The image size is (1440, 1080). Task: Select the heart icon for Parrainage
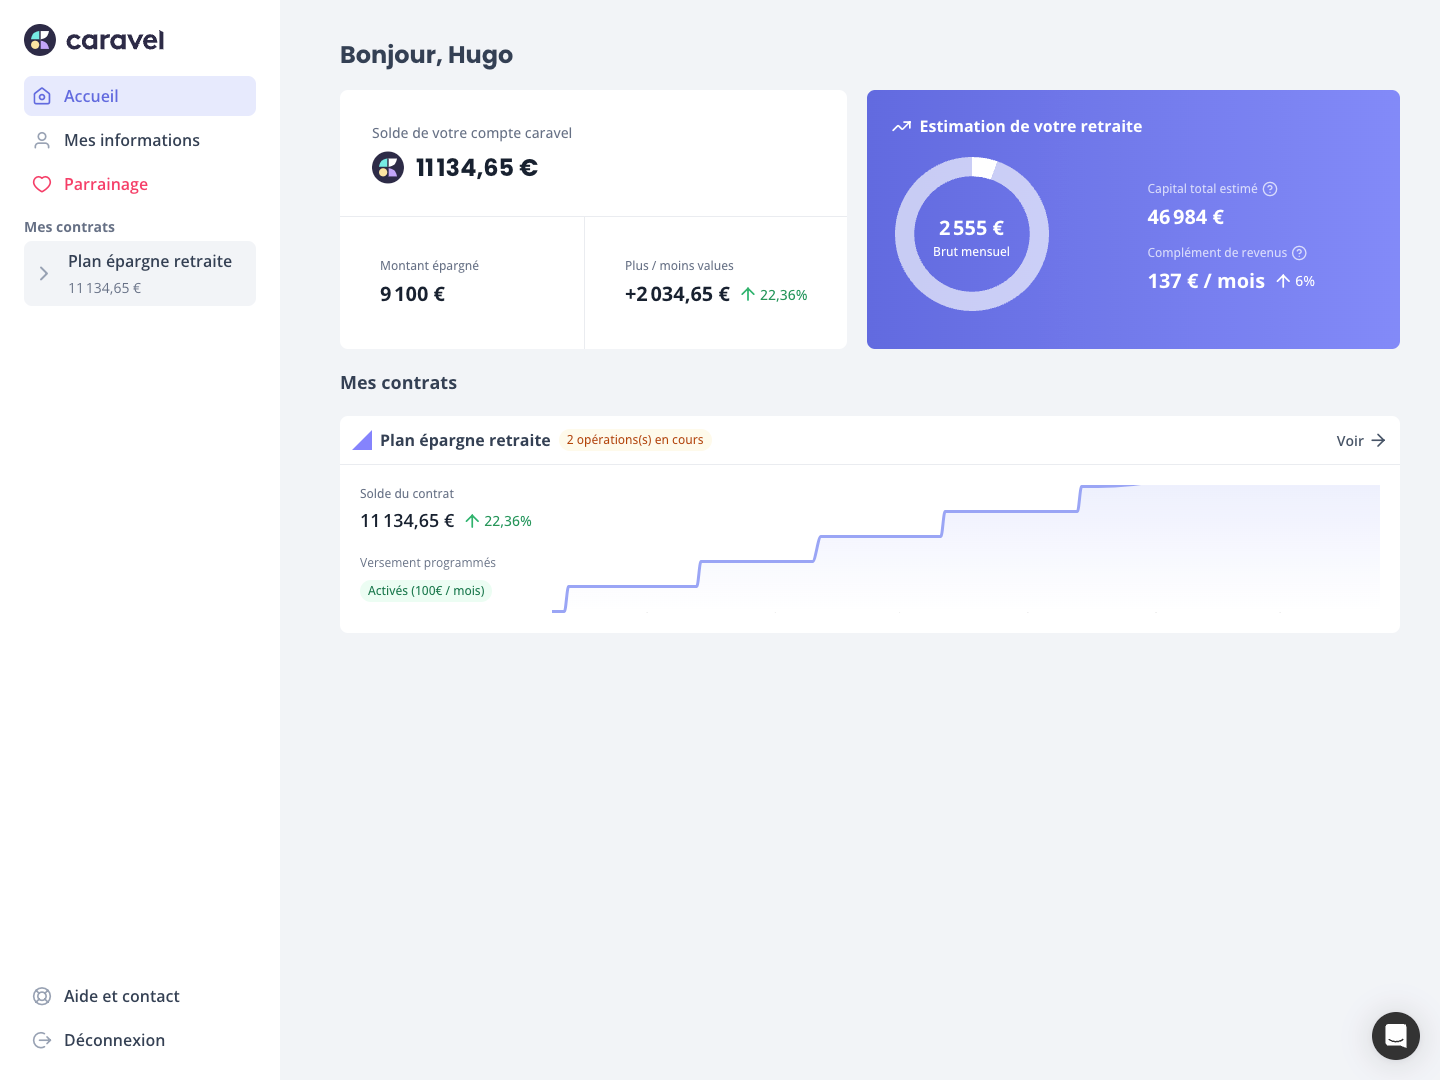(x=42, y=184)
